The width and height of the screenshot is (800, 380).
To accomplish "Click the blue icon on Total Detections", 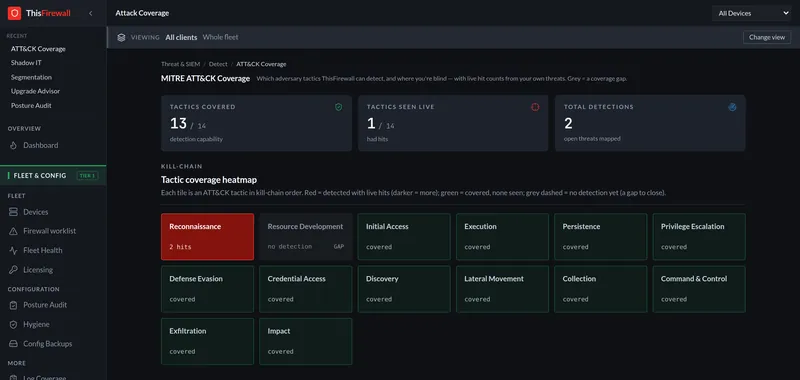I will (x=732, y=107).
